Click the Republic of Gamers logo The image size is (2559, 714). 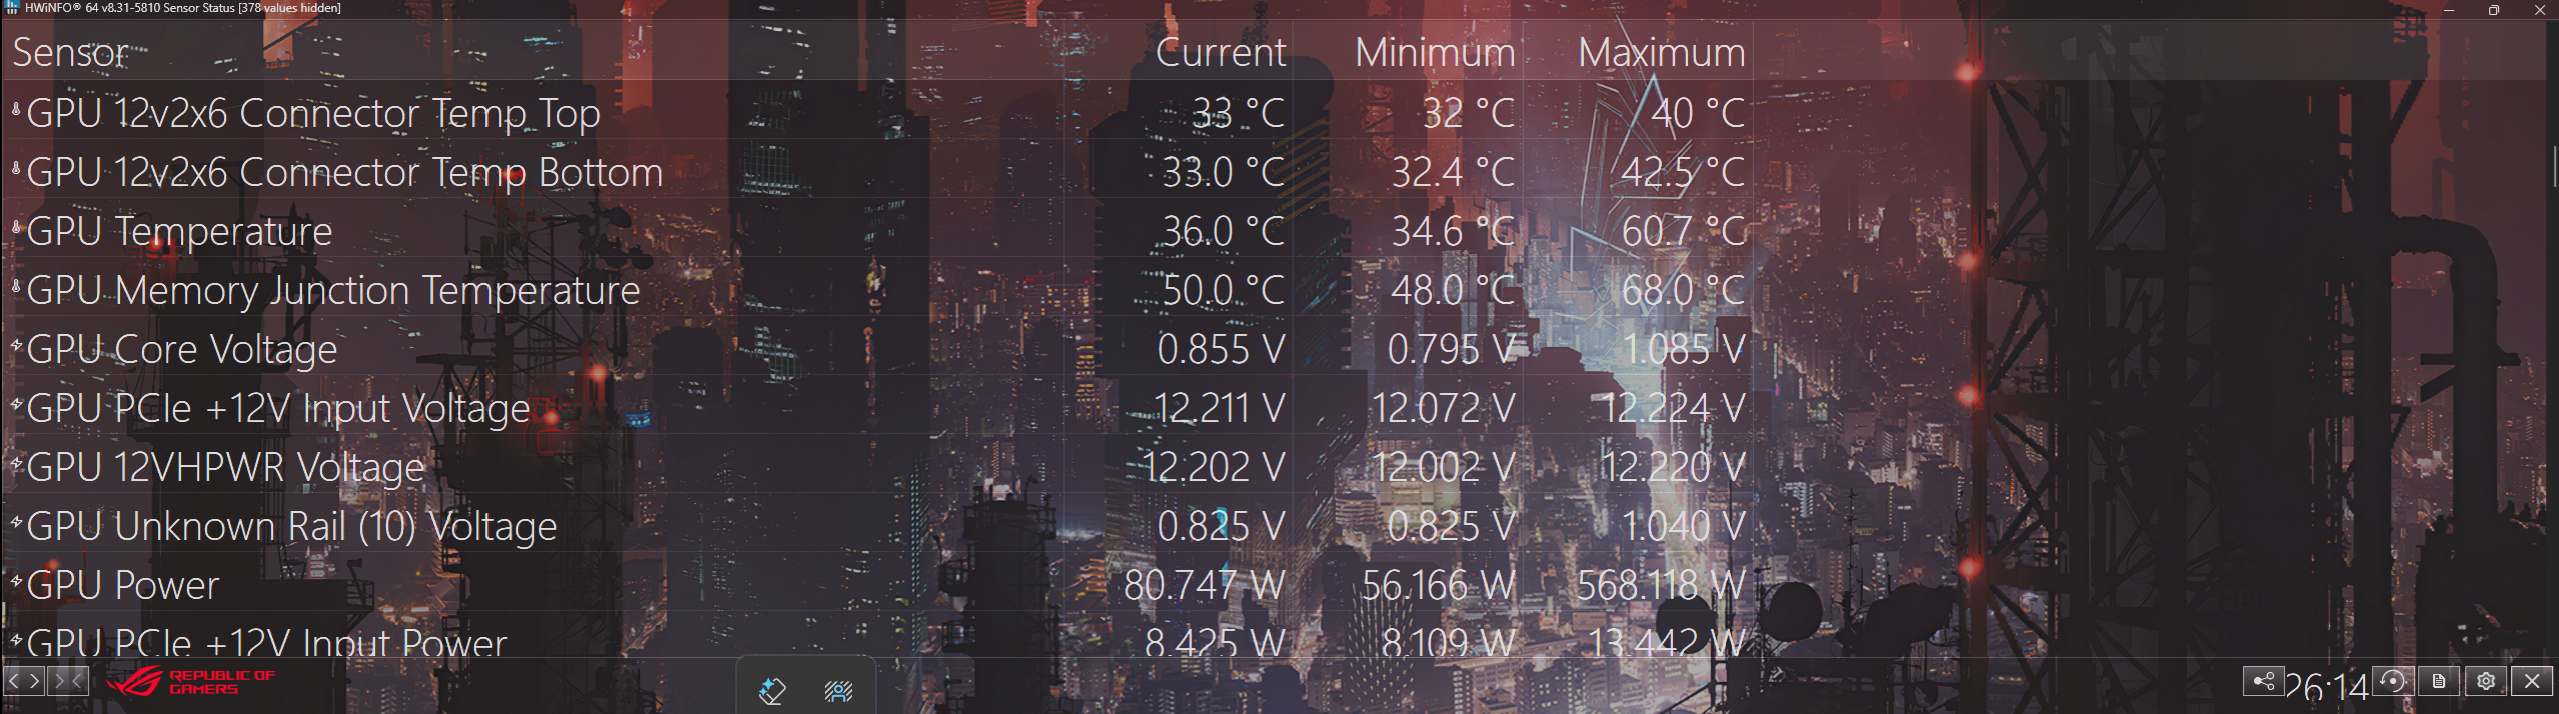pyautogui.click(x=190, y=682)
